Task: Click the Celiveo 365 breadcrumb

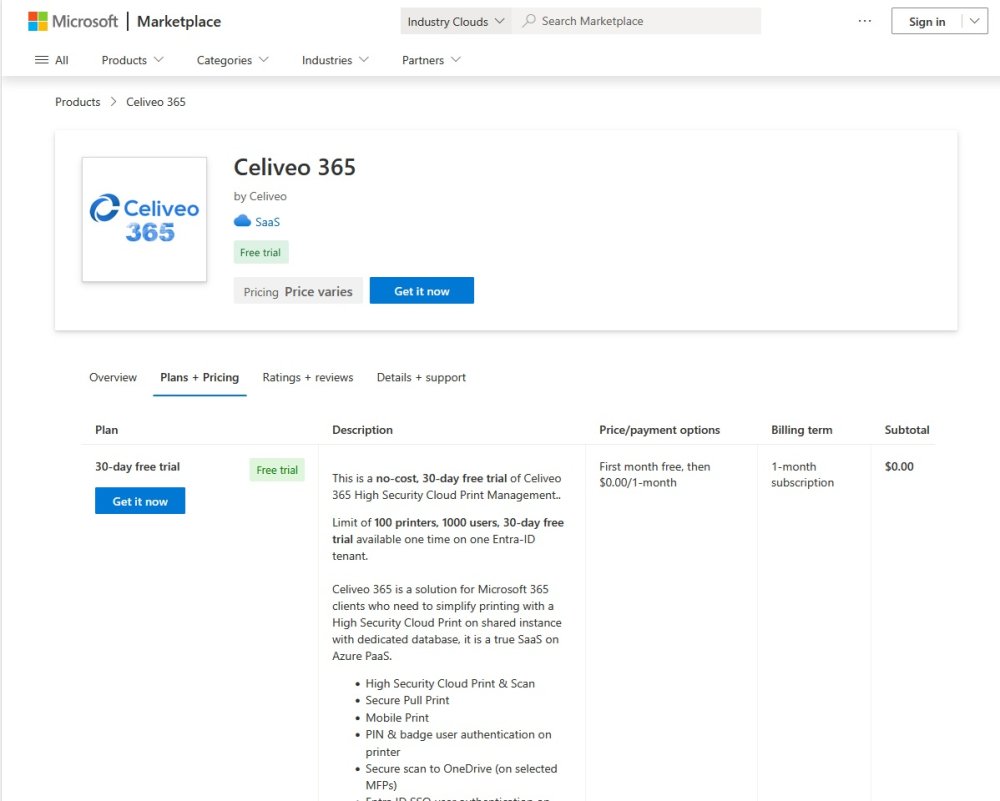Action: pyautogui.click(x=156, y=102)
